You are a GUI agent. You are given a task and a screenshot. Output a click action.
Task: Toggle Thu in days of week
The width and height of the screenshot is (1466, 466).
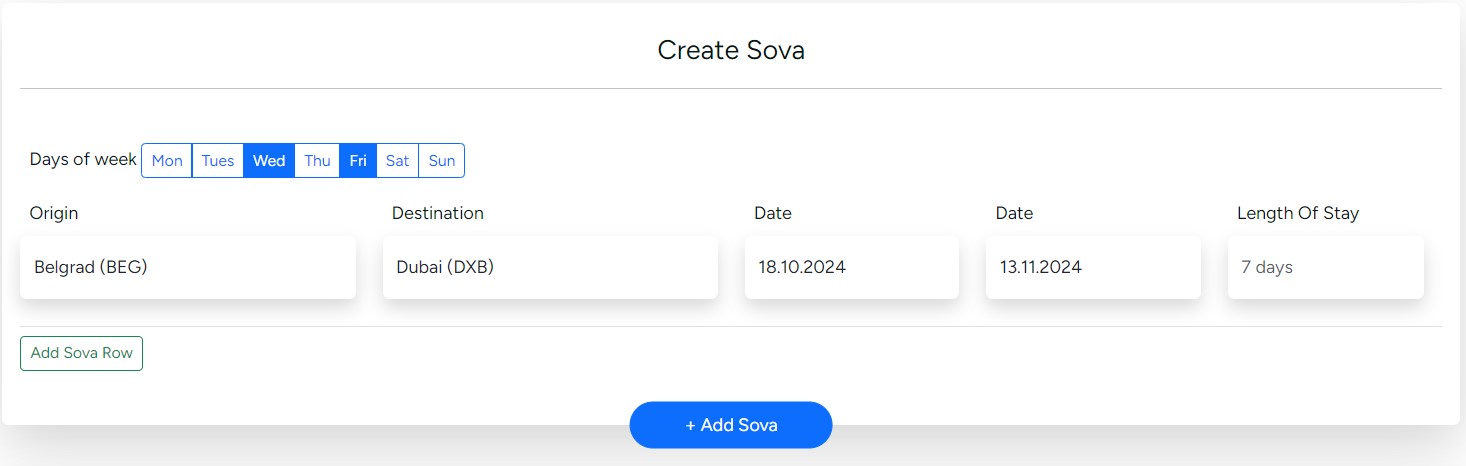317,160
